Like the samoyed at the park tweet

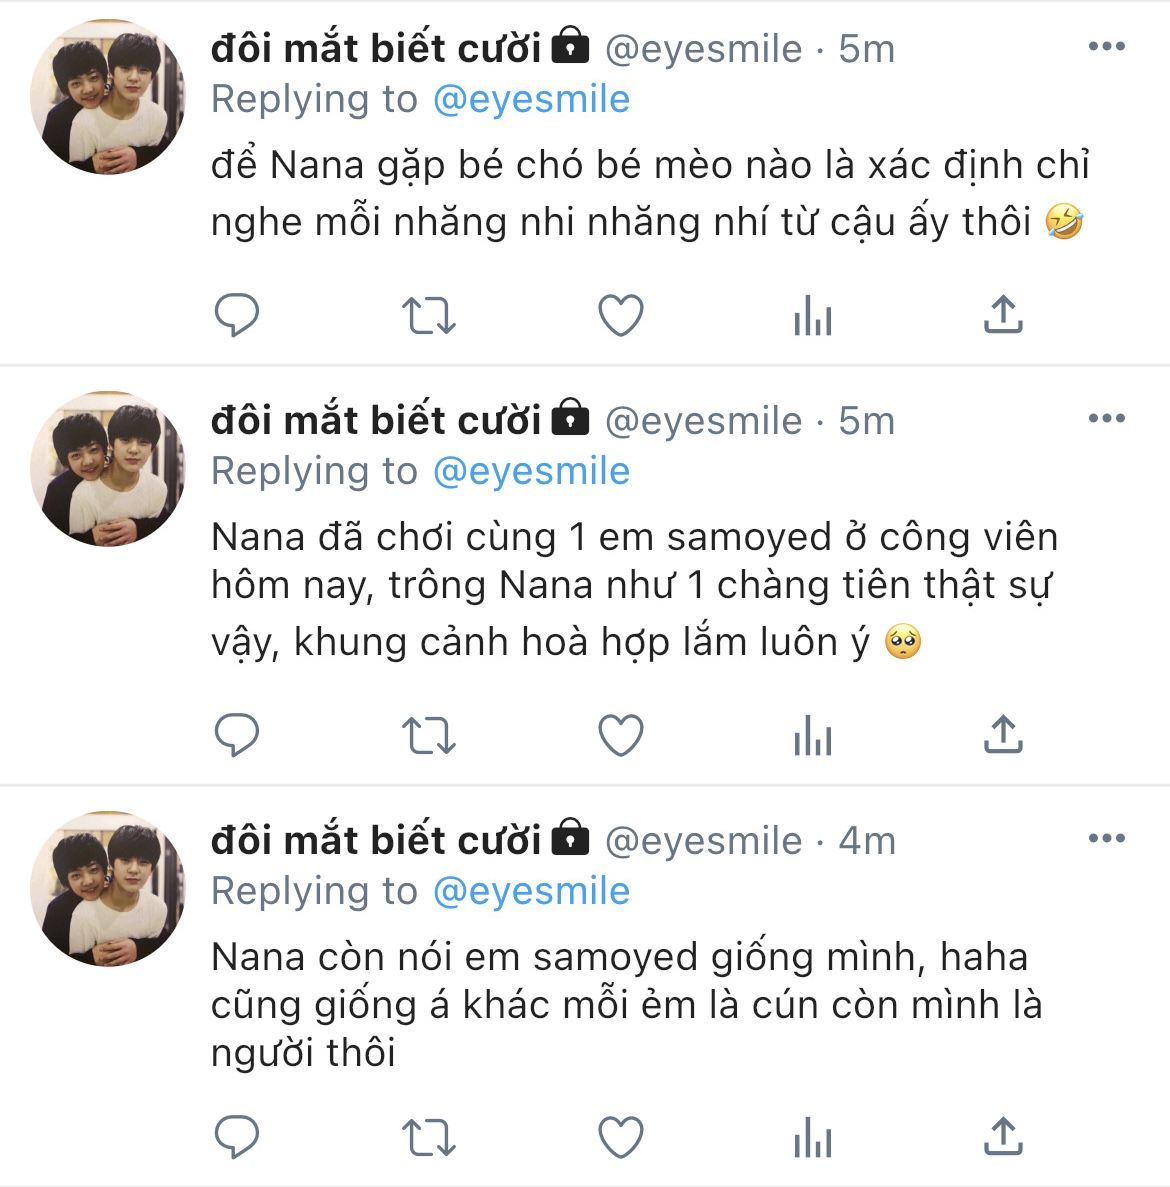pyautogui.click(x=620, y=737)
